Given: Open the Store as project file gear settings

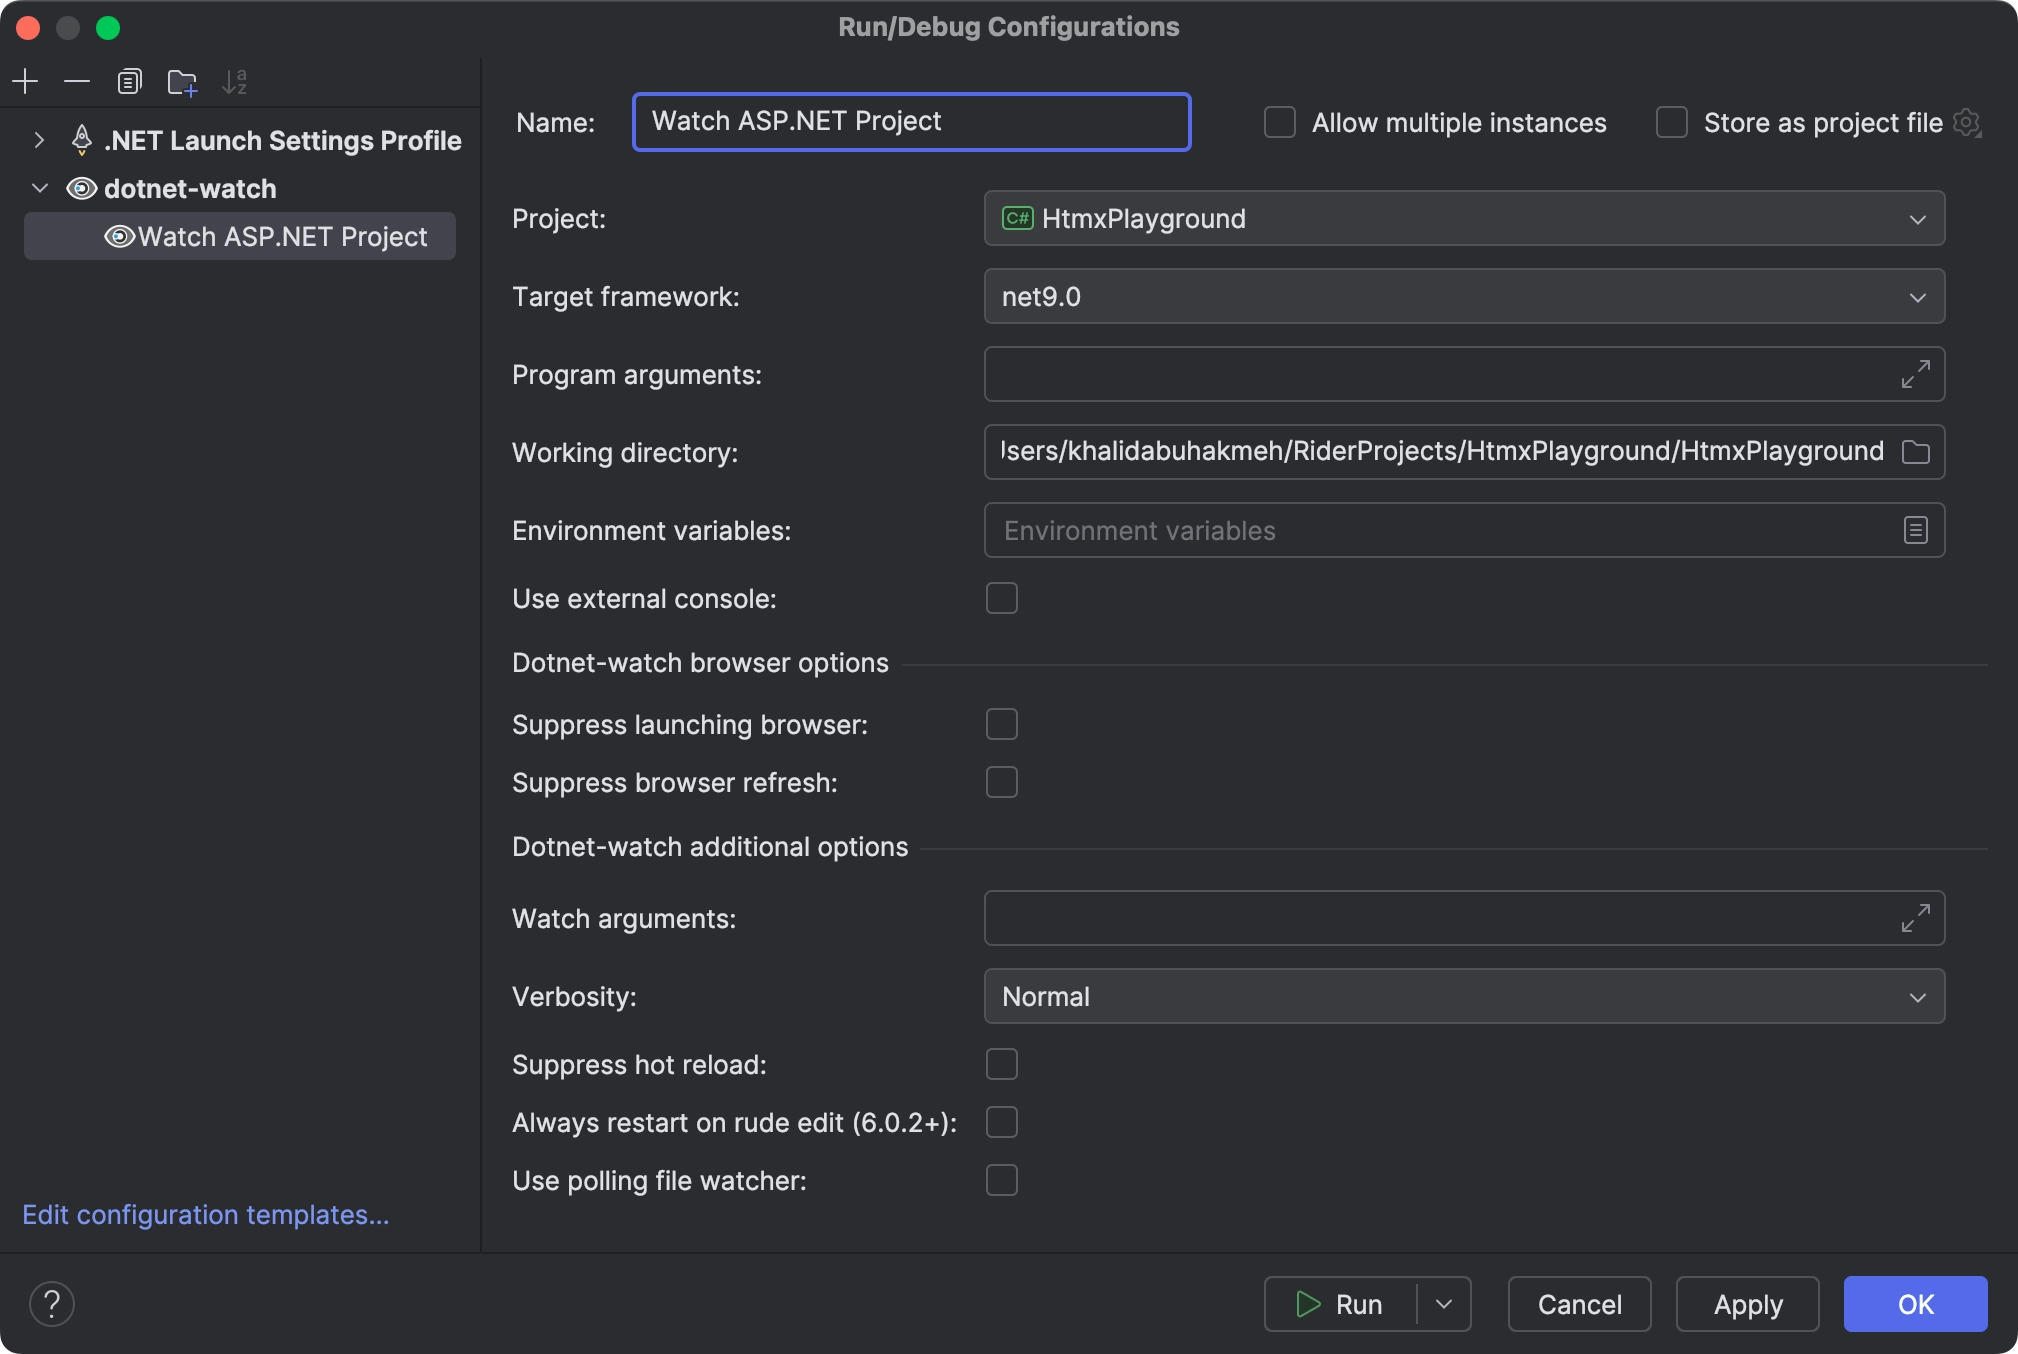Looking at the screenshot, I should 1967,123.
